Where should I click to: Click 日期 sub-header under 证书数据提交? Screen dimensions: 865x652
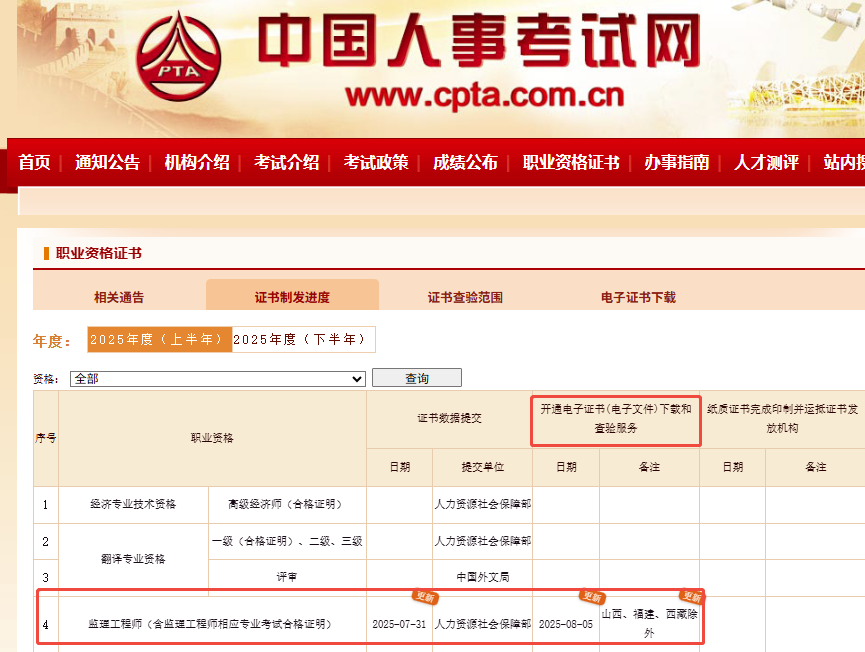pyautogui.click(x=400, y=467)
